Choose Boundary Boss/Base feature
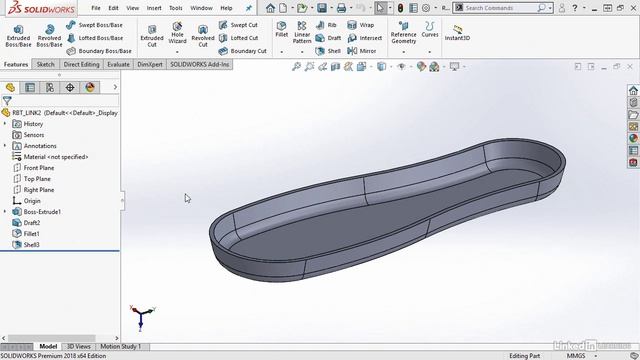This screenshot has height=360, width=640. coord(99,51)
